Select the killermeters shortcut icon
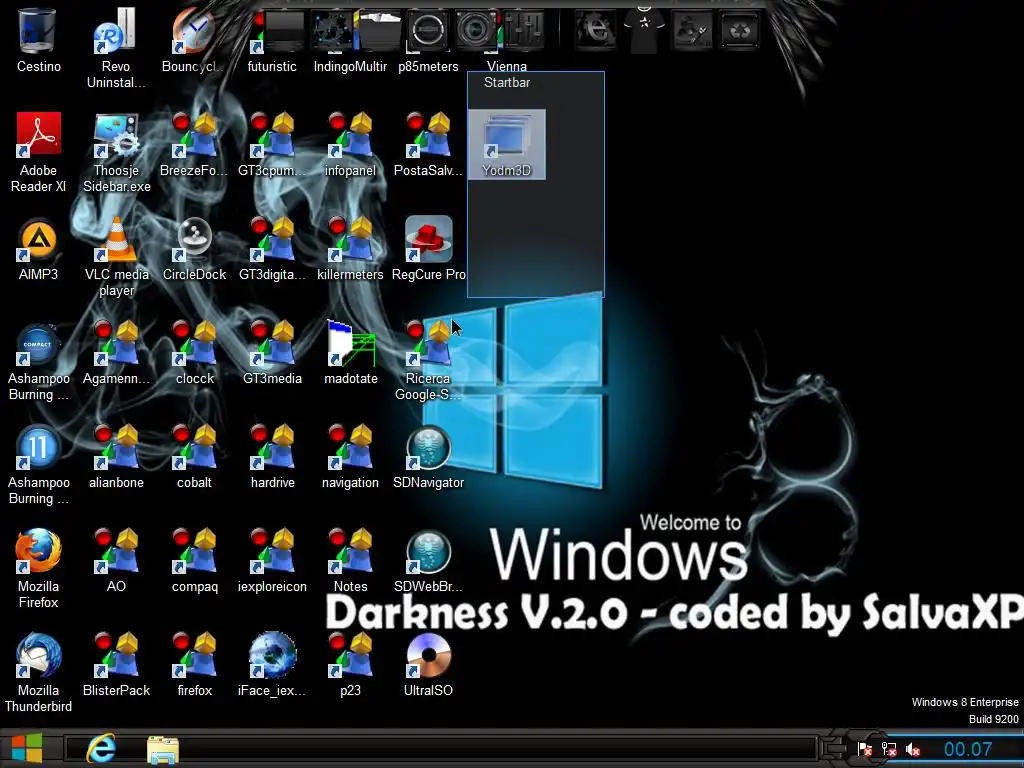 [x=350, y=240]
